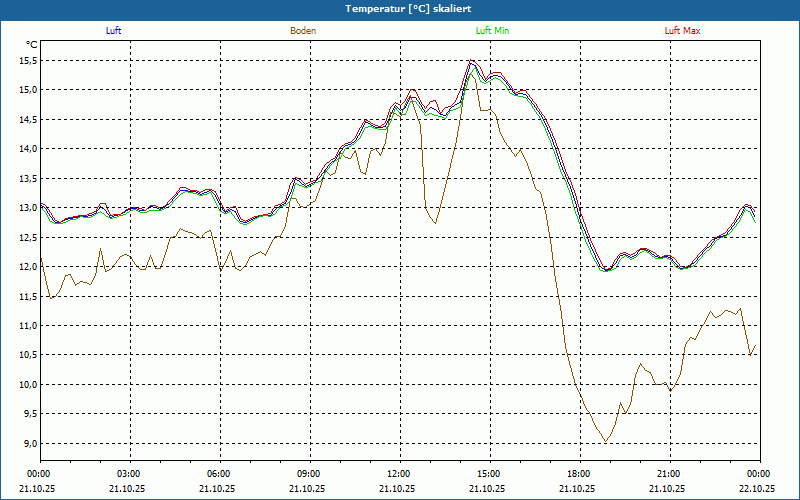Click the 22.10.25 date label
The image size is (800, 500).
(x=757, y=488)
